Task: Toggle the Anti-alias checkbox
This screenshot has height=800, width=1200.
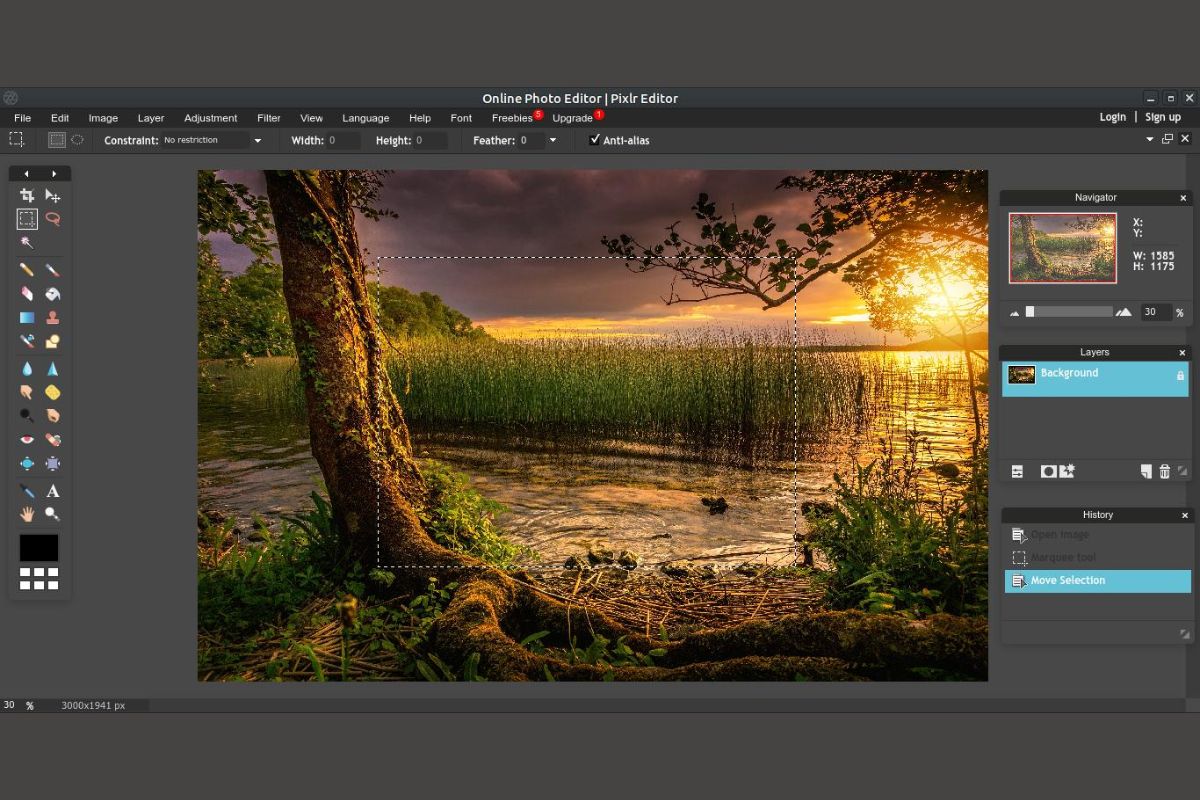Action: click(x=595, y=140)
